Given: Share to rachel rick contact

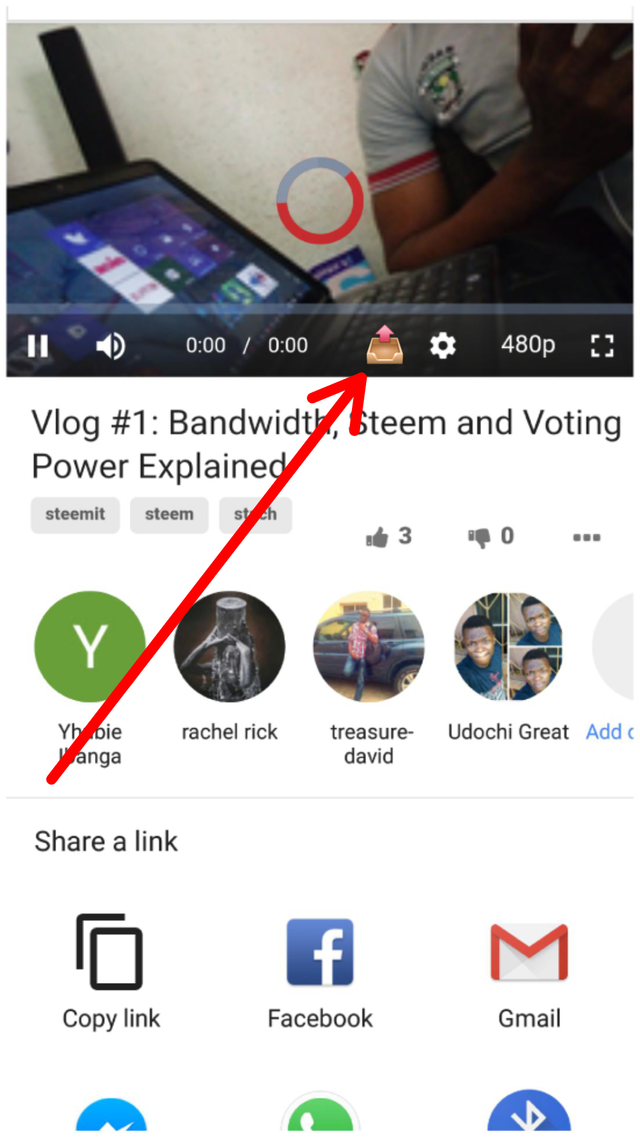Looking at the screenshot, I should (229, 646).
